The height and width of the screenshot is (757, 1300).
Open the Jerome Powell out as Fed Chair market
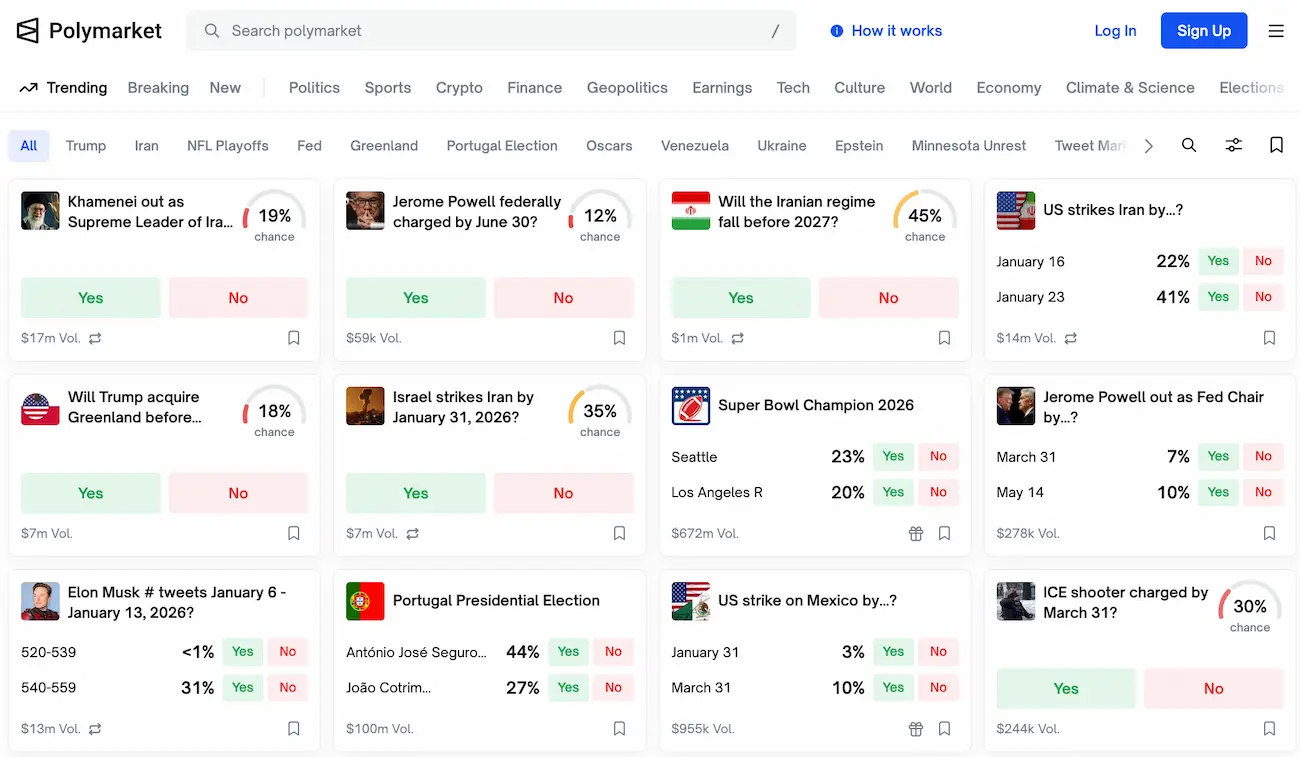point(1153,406)
